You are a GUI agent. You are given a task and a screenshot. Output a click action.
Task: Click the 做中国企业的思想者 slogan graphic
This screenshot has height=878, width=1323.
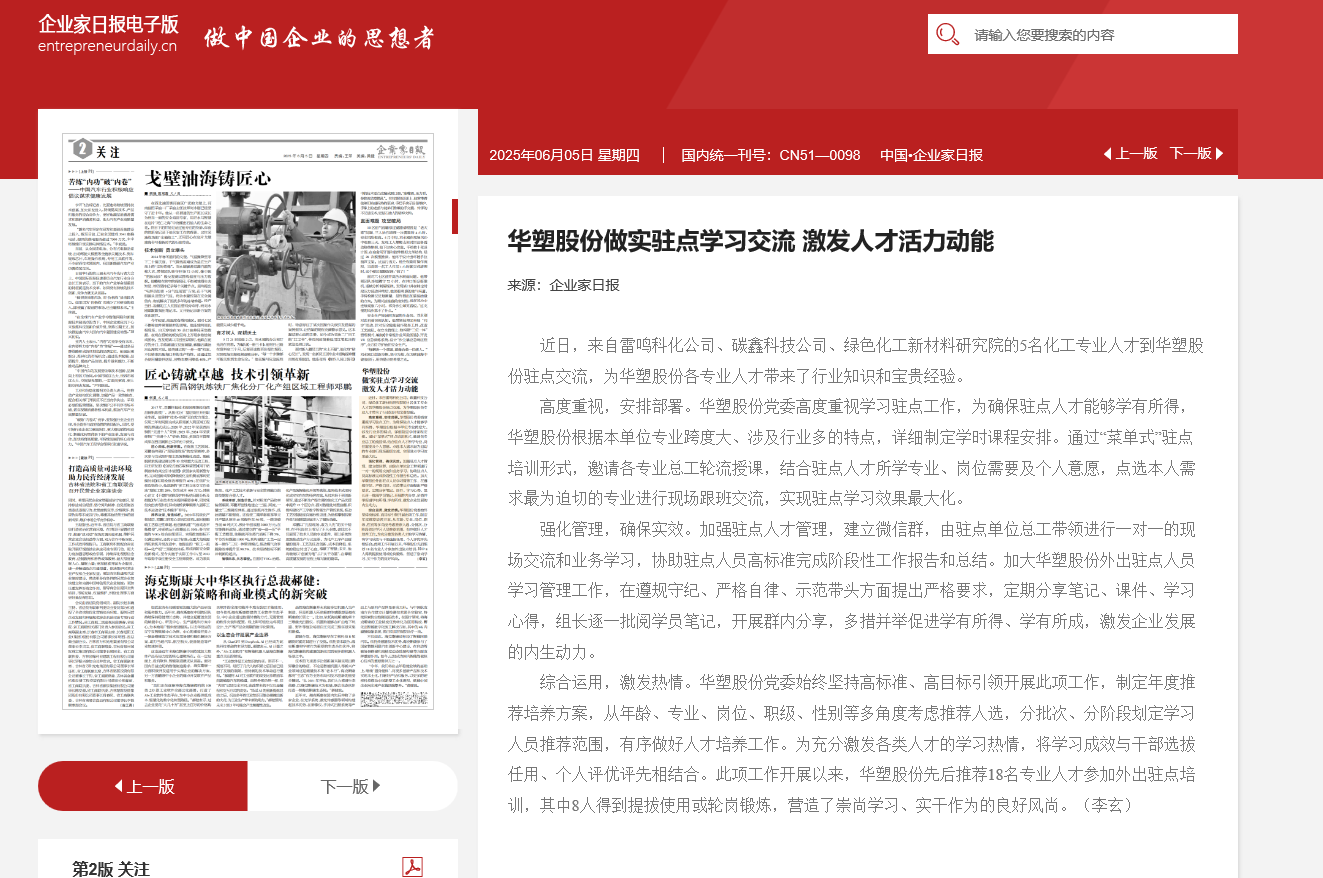point(319,38)
